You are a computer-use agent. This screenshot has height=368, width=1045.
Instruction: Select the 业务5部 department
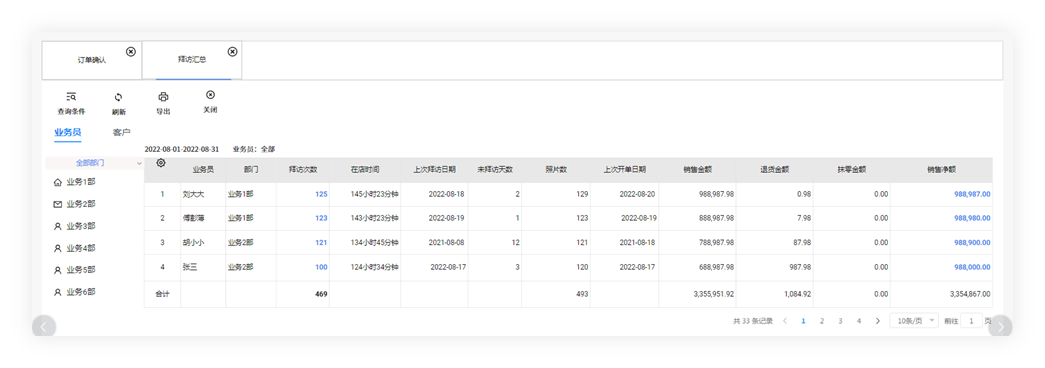pos(74,270)
